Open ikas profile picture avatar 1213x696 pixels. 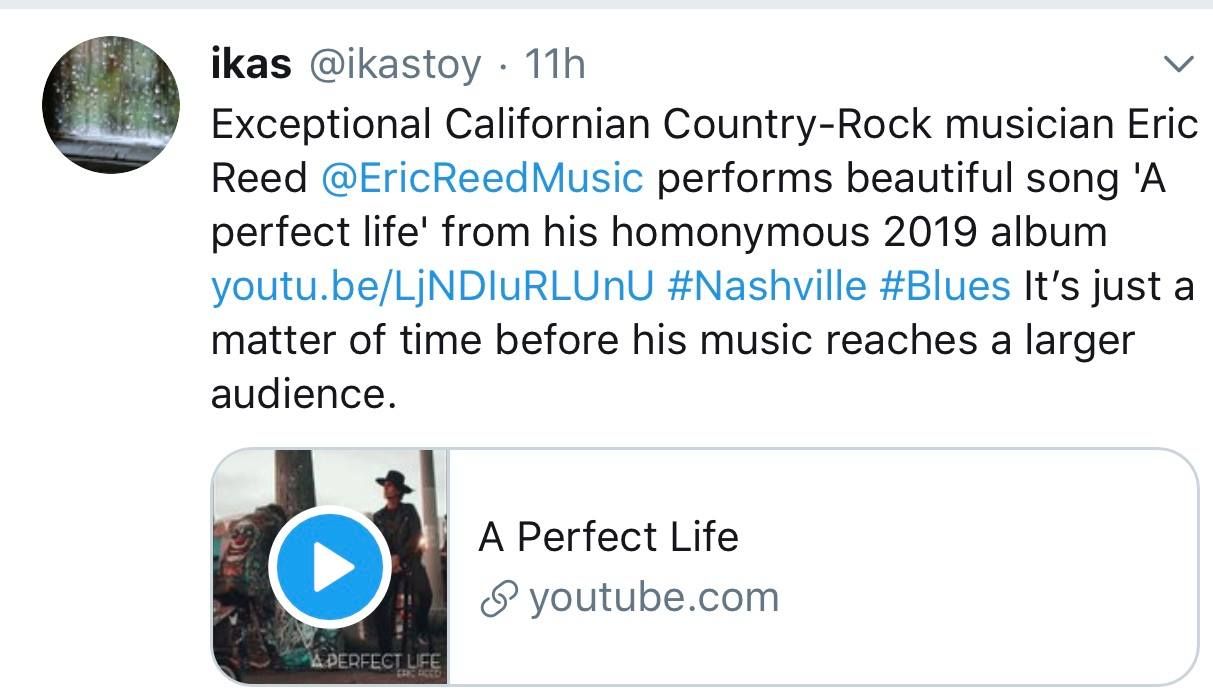[x=111, y=105]
